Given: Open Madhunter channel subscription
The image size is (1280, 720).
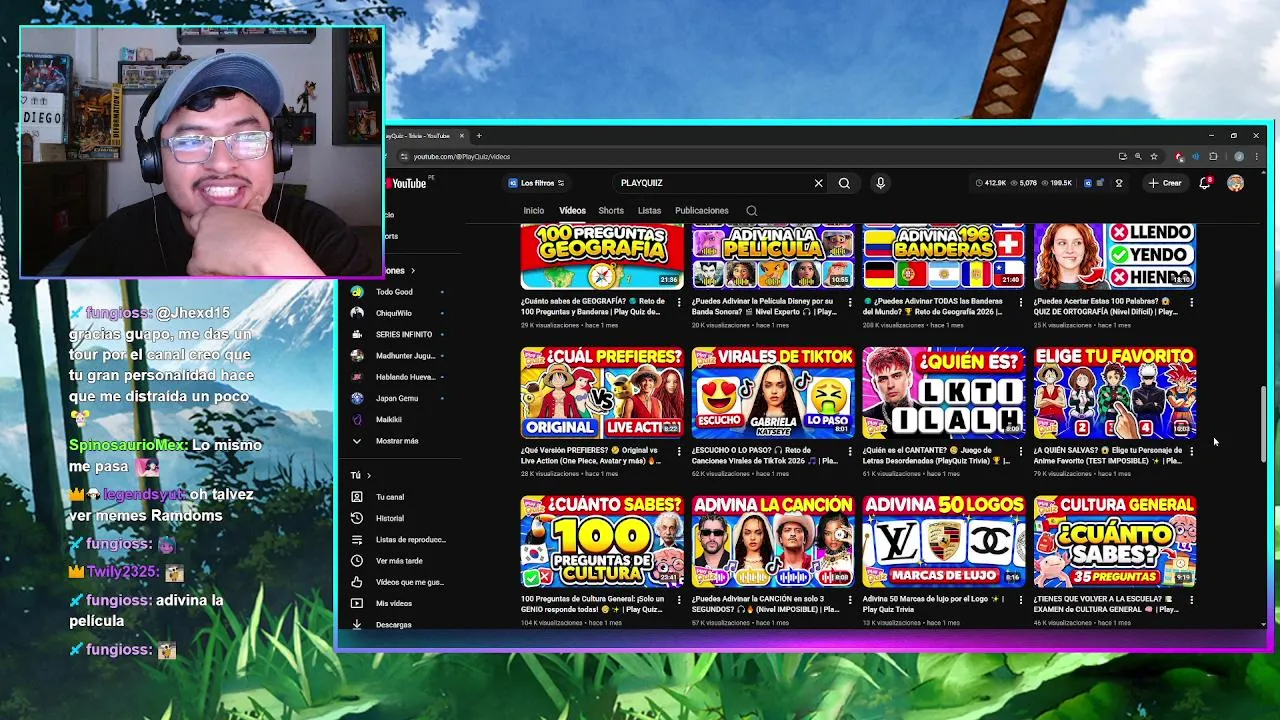Looking at the screenshot, I should coord(398,356).
